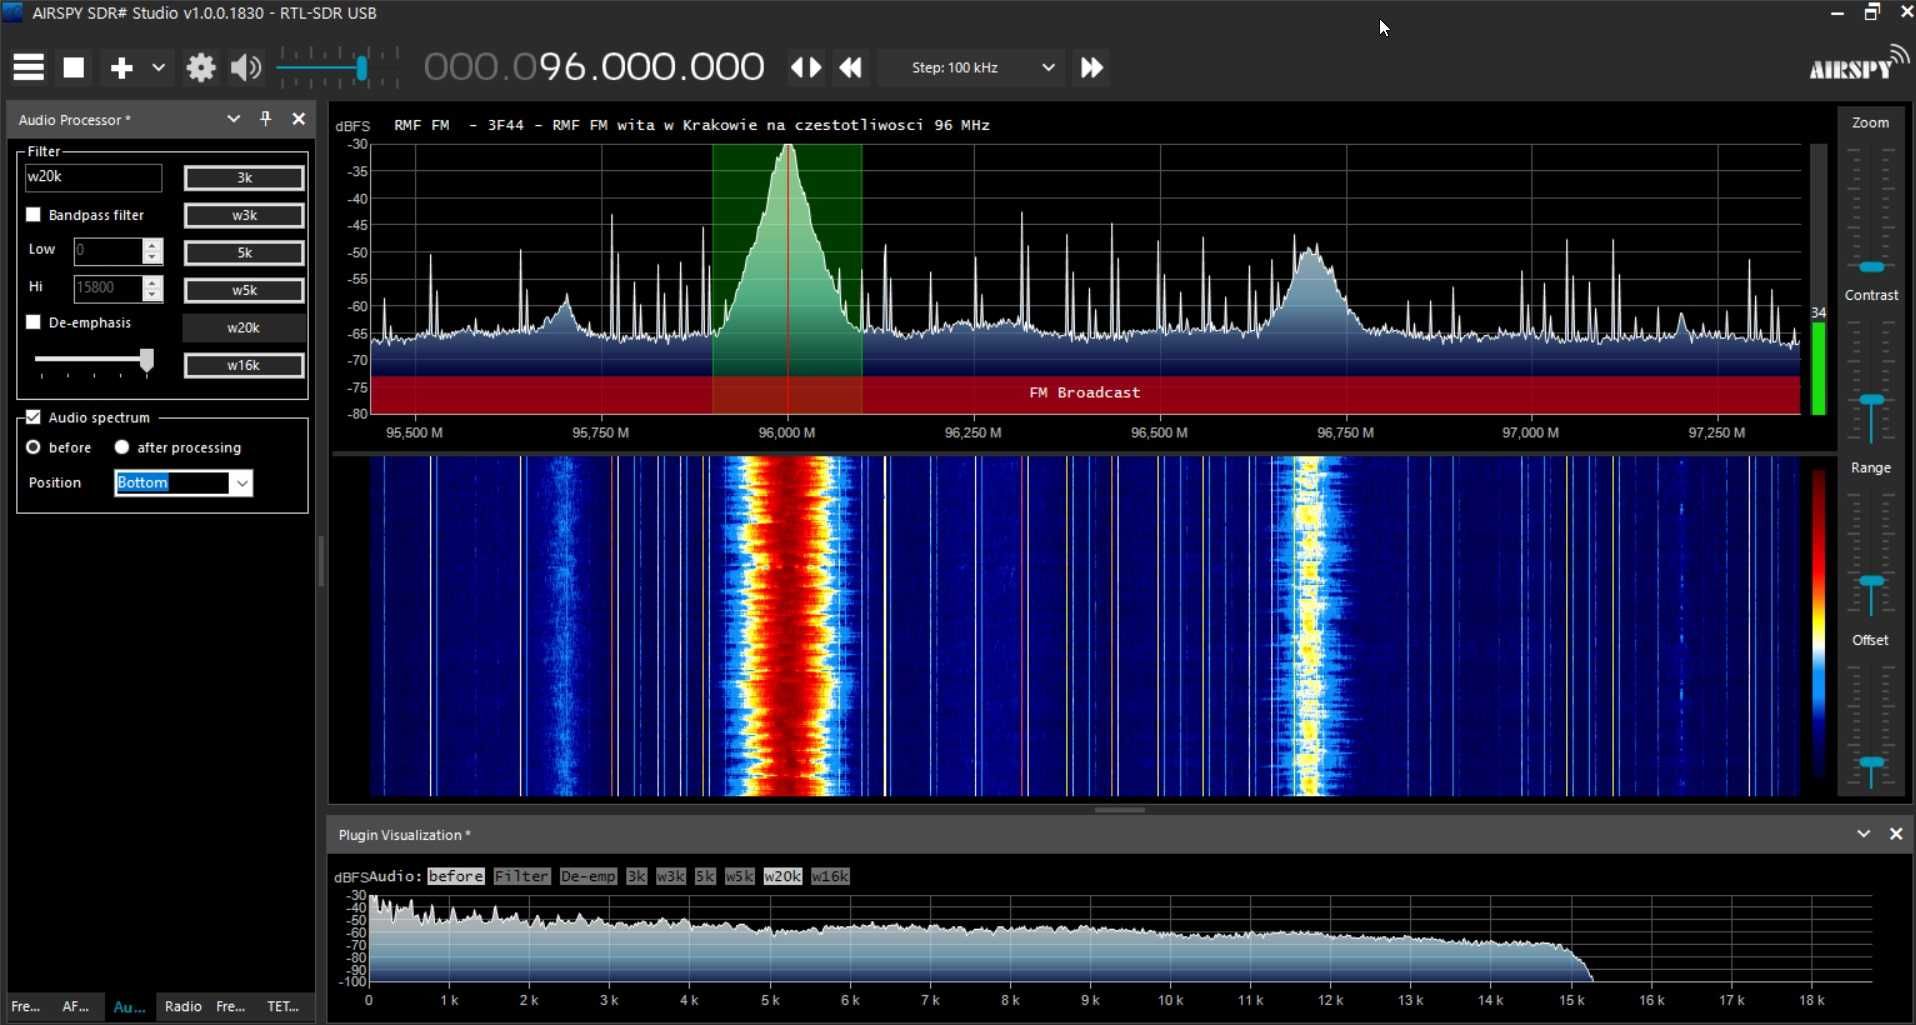Select after processing radio button
The height and width of the screenshot is (1025, 1916).
[122, 447]
